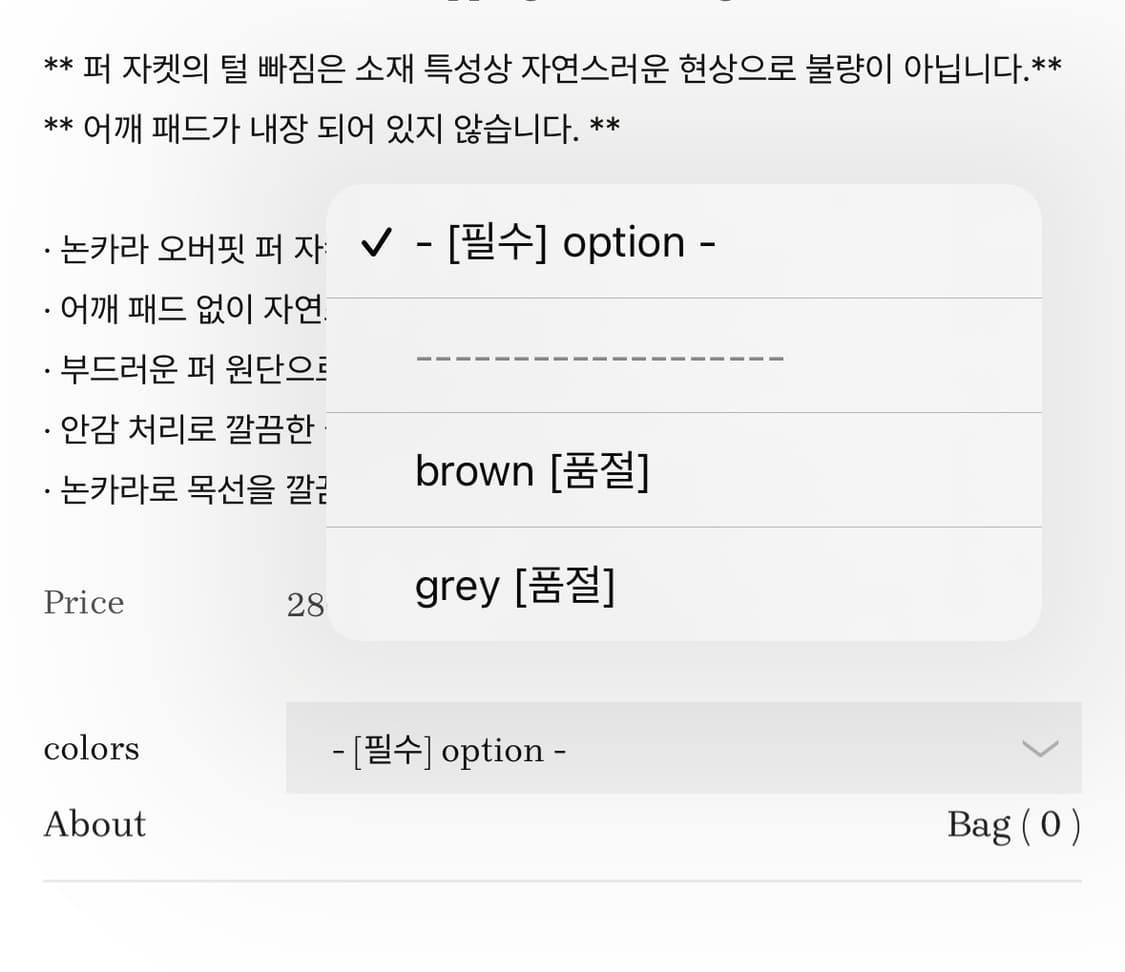This screenshot has width=1125, height=972.
Task: Click the chevron on the colors dropdown
Action: (1038, 748)
